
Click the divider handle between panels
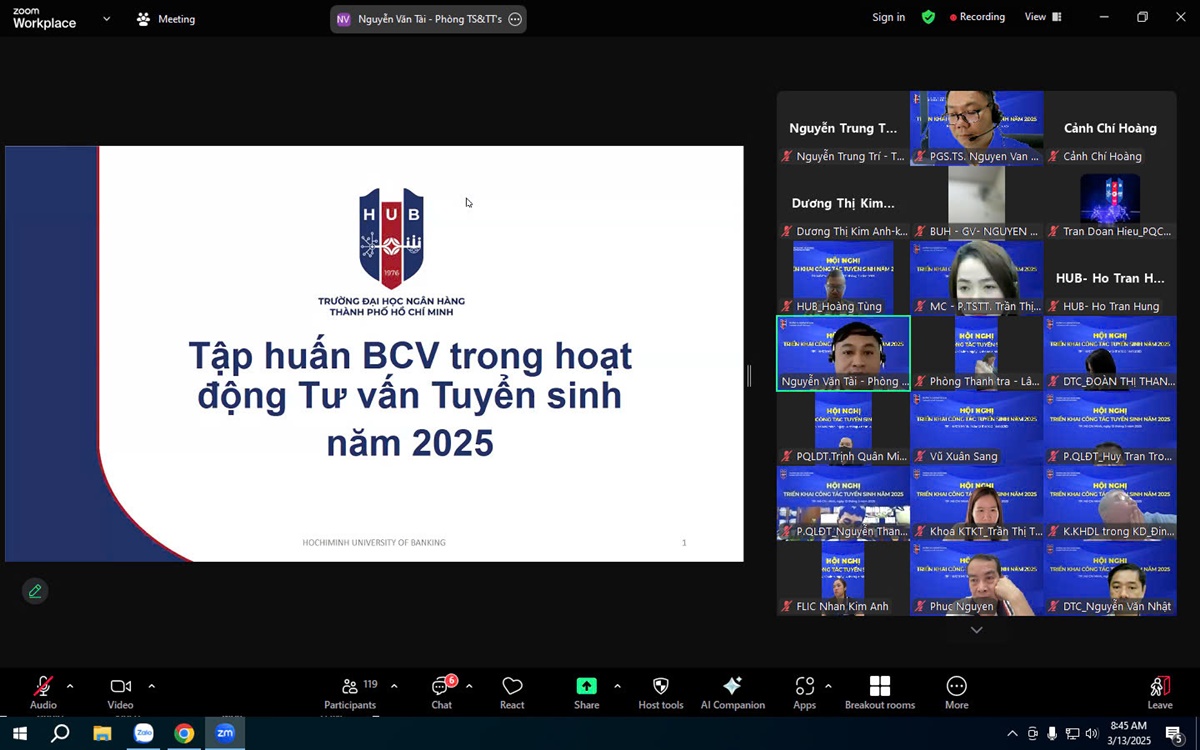coord(749,376)
